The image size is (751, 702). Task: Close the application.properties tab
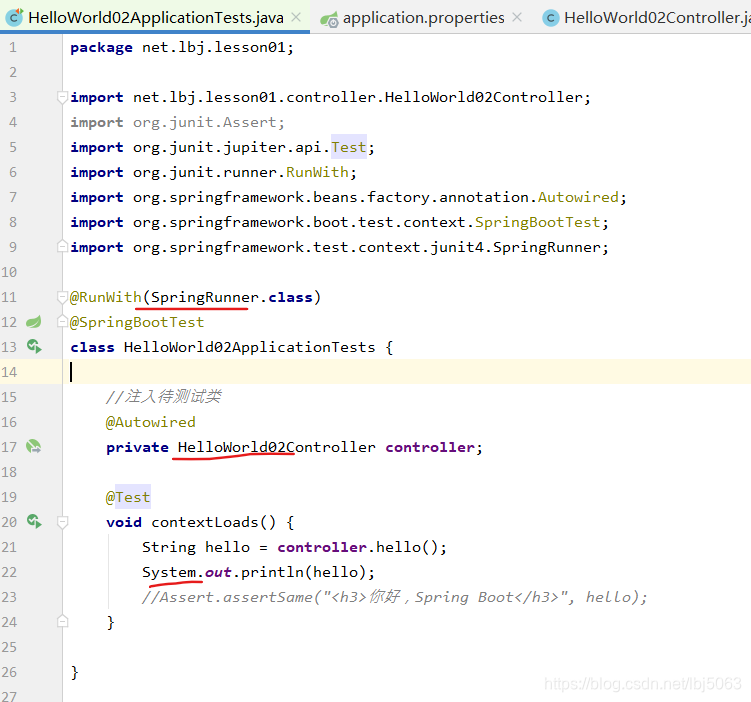tap(516, 17)
